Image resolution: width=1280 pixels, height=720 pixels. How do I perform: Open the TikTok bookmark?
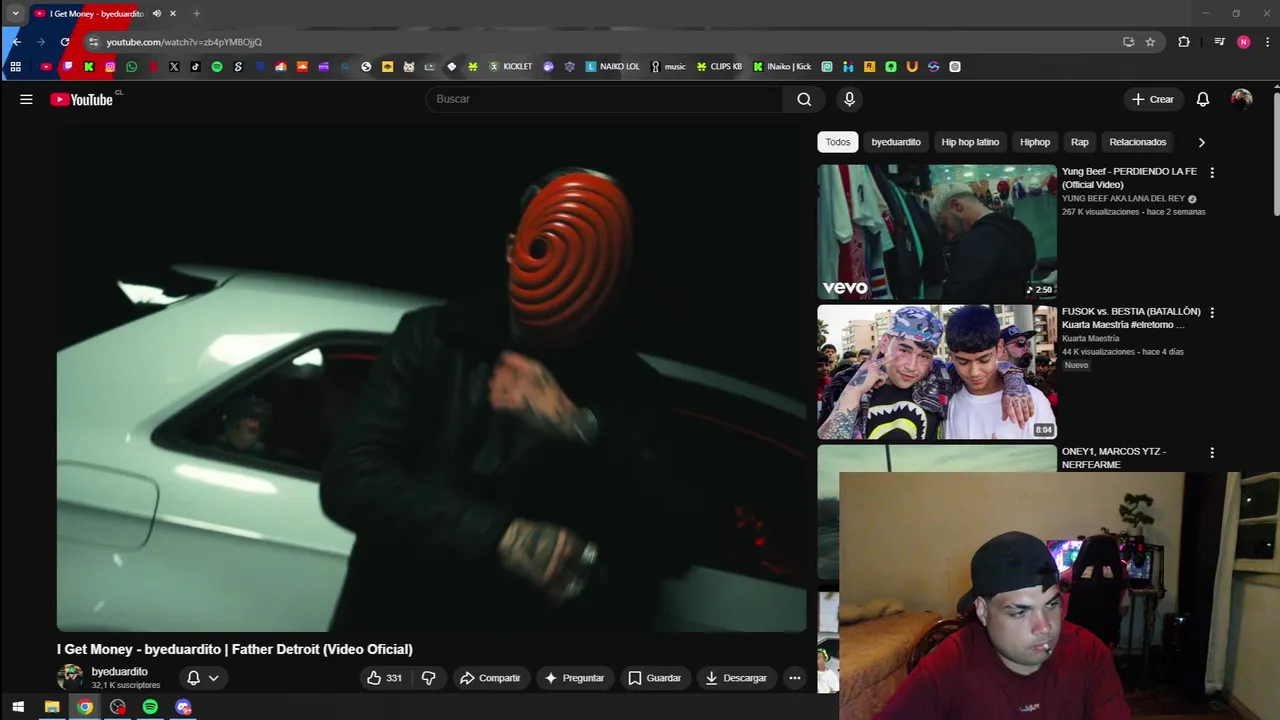click(x=195, y=67)
